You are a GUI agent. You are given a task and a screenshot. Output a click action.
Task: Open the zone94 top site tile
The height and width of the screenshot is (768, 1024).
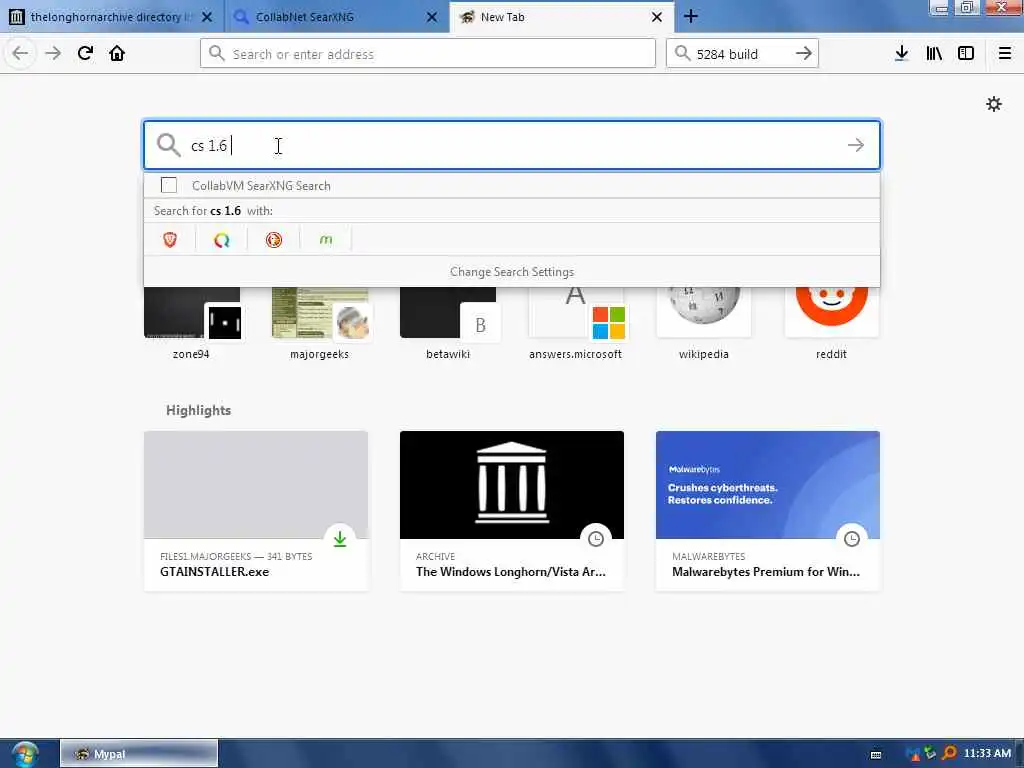[191, 323]
